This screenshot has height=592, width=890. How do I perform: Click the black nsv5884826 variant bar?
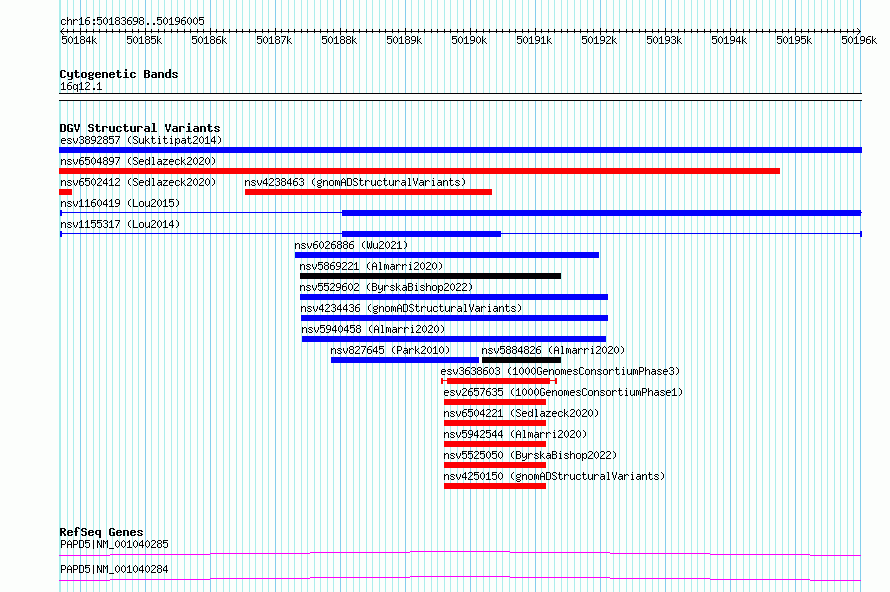pyautogui.click(x=521, y=360)
